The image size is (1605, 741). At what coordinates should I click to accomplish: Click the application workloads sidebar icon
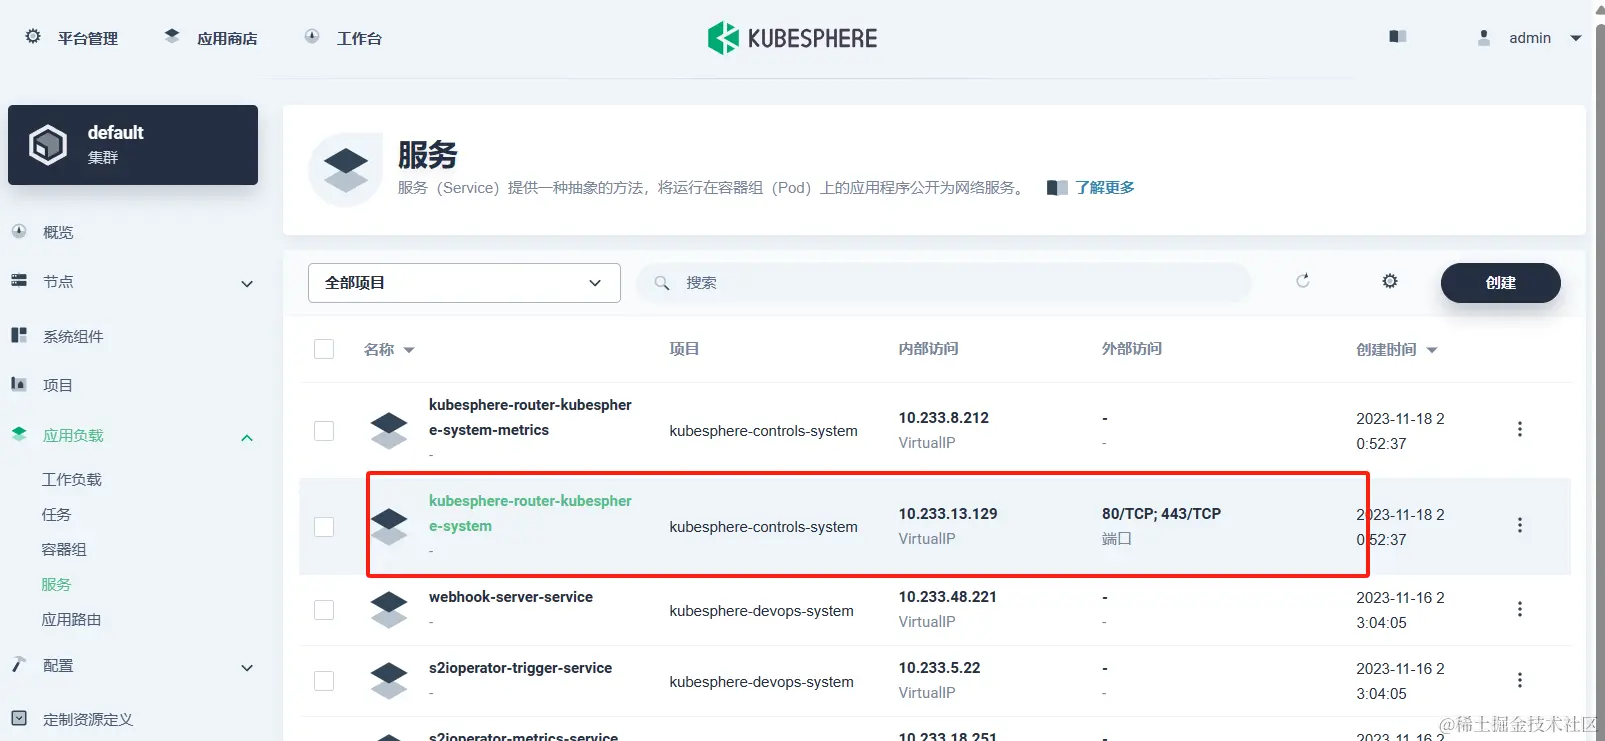coord(19,434)
